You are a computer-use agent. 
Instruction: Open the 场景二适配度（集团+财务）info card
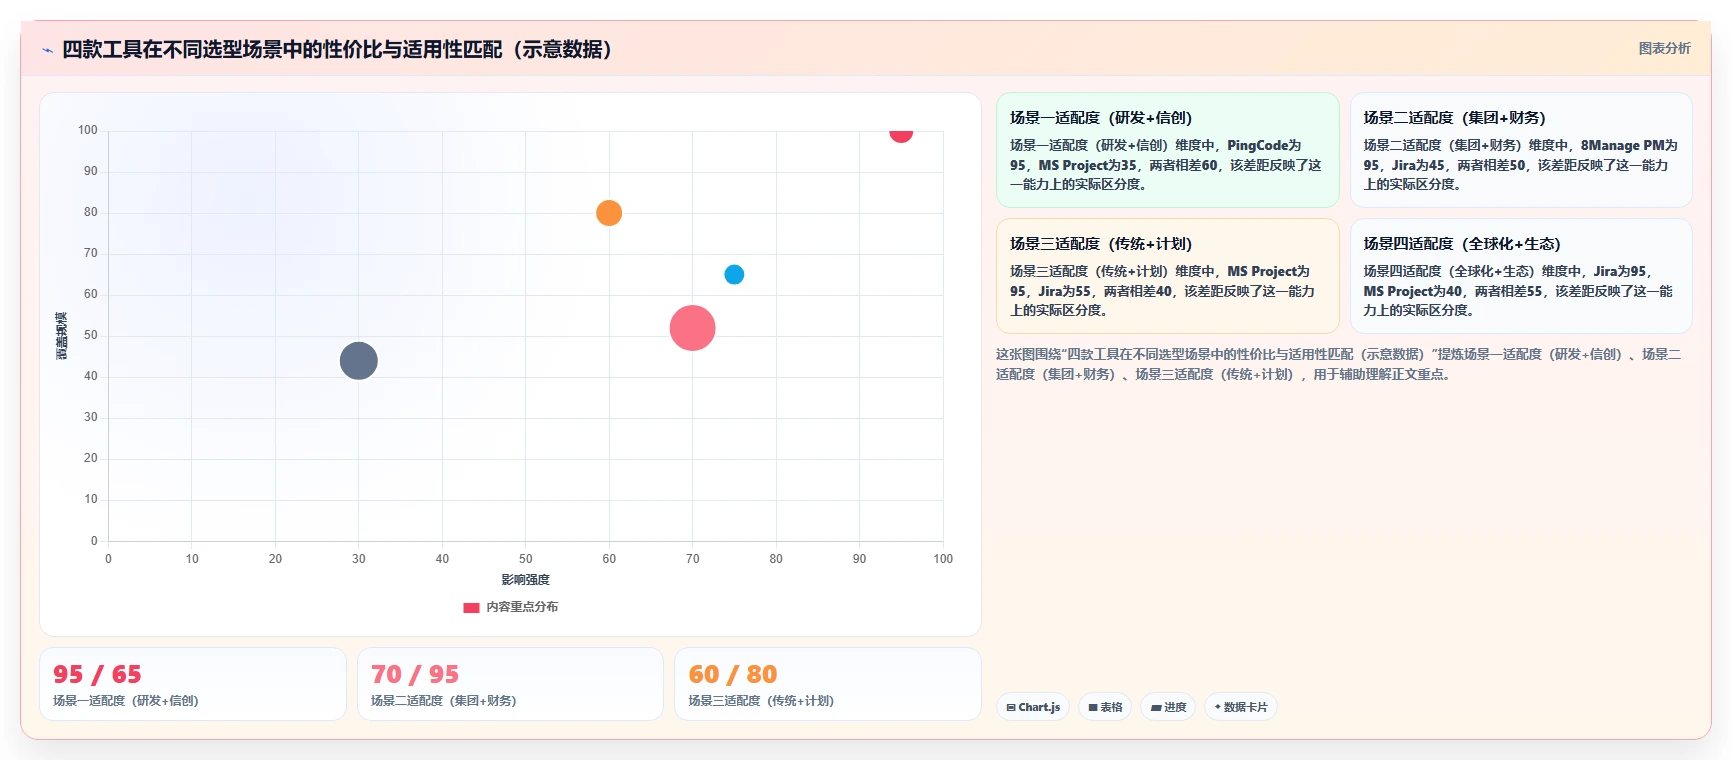pyautogui.click(x=1521, y=150)
